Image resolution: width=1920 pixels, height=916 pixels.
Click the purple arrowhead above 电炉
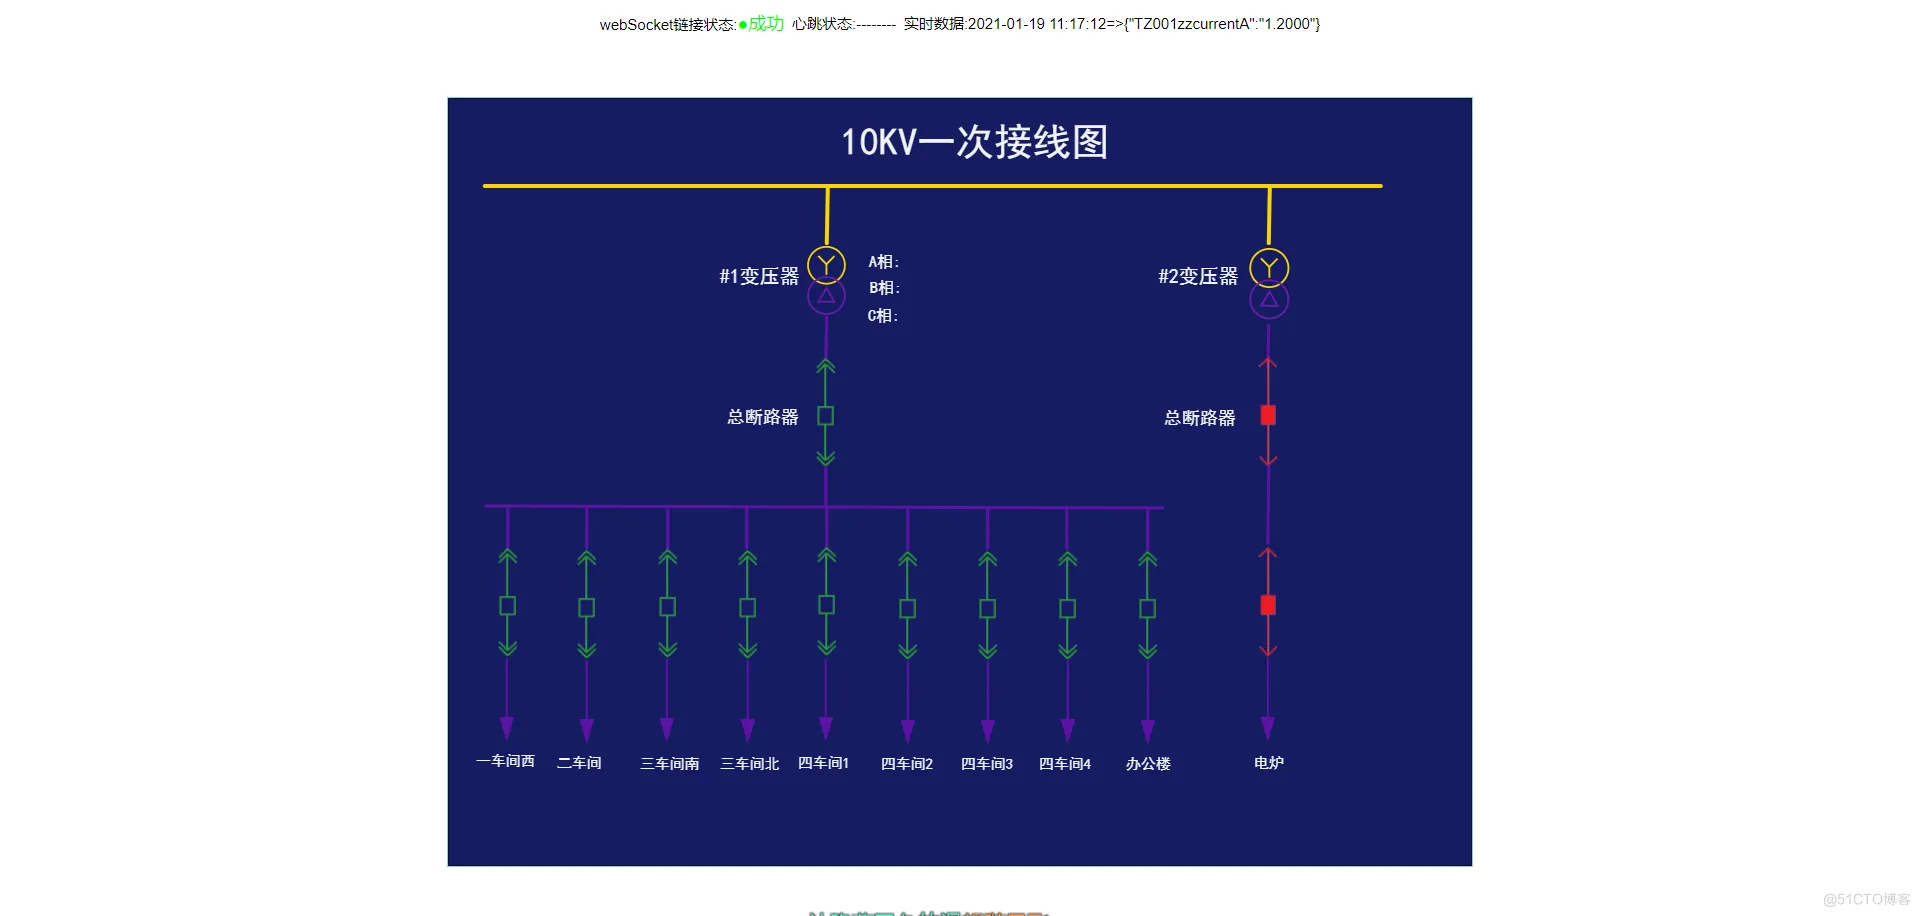(1268, 727)
